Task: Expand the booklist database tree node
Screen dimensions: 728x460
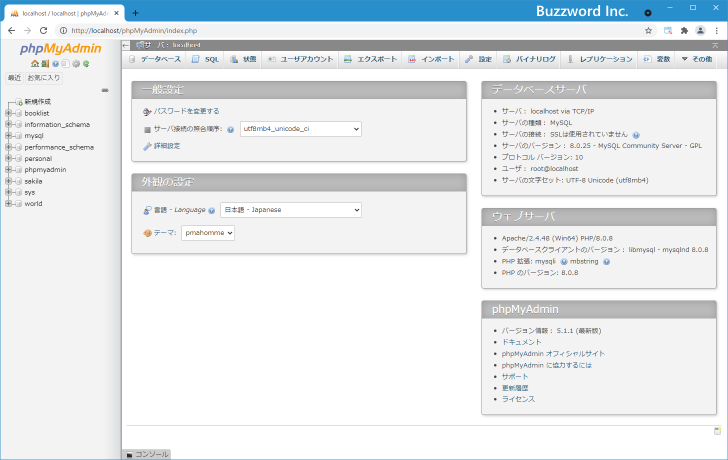Action: coord(8,113)
